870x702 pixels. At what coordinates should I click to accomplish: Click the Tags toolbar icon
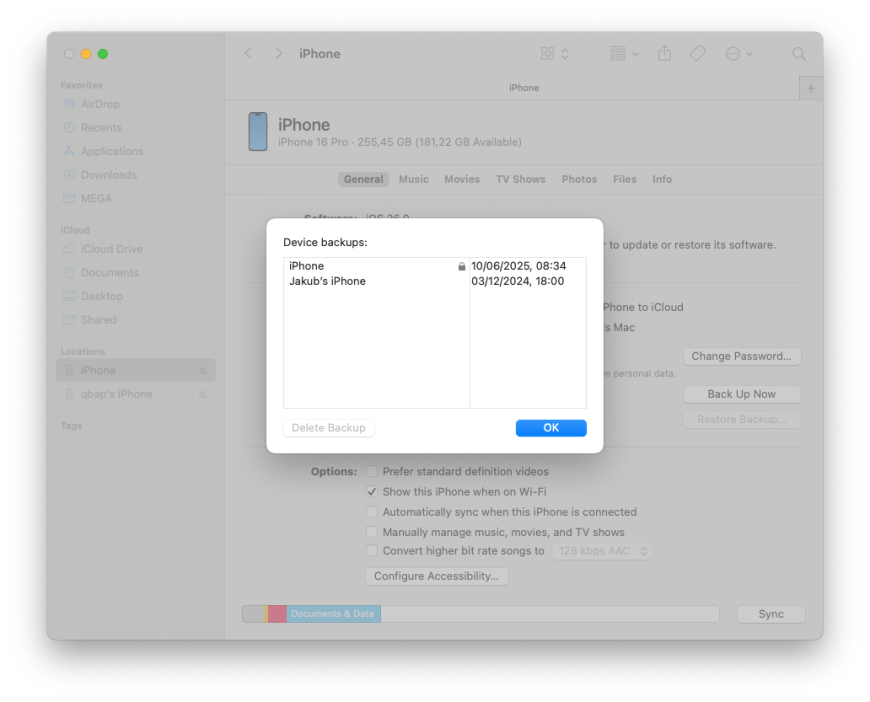697,54
